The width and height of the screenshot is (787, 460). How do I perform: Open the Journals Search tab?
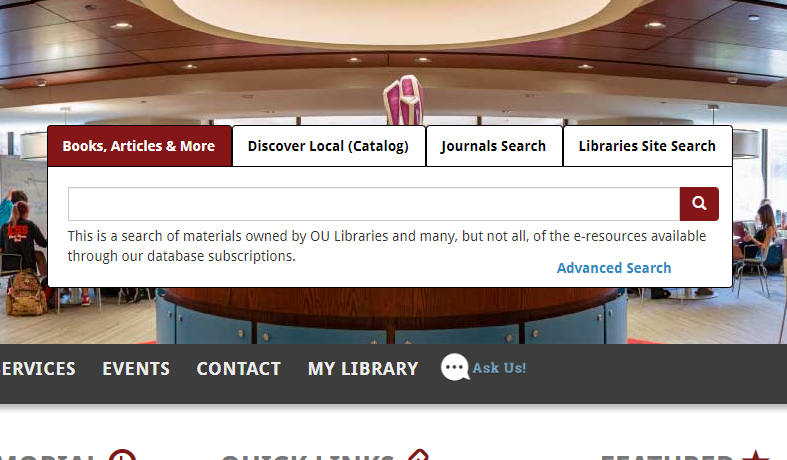pos(494,146)
